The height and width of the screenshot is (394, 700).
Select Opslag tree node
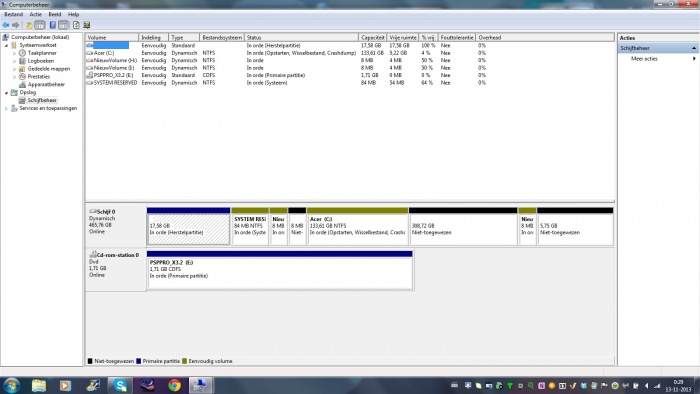click(27, 92)
